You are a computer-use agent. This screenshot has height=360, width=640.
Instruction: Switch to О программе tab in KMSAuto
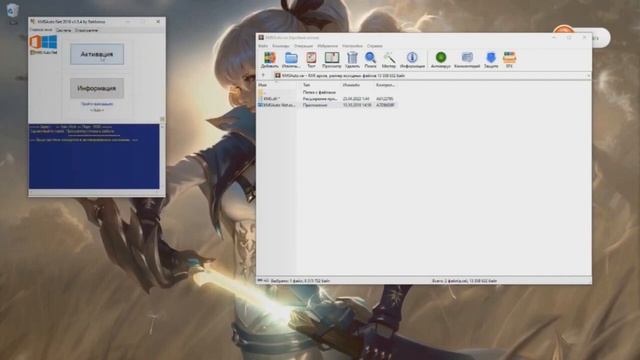coord(87,30)
